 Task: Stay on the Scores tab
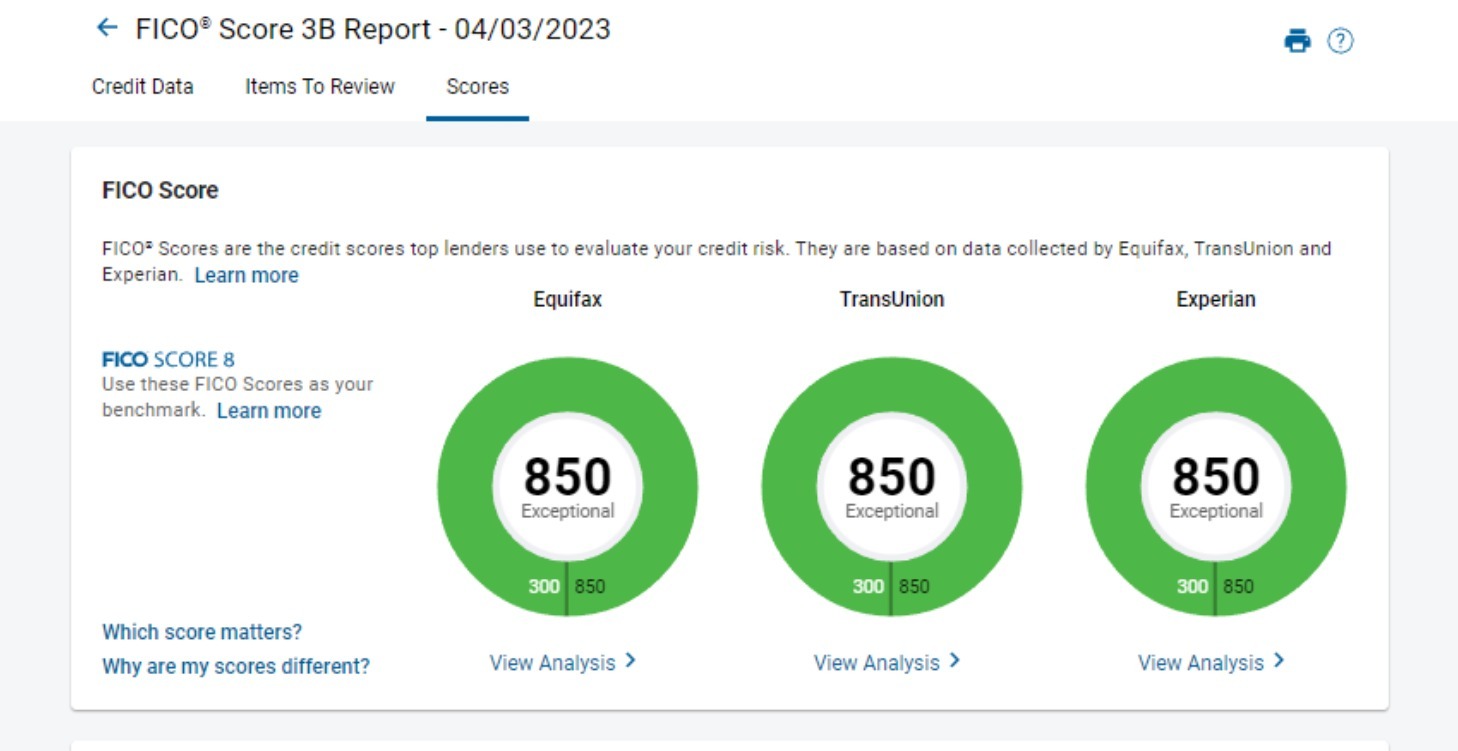tap(477, 87)
